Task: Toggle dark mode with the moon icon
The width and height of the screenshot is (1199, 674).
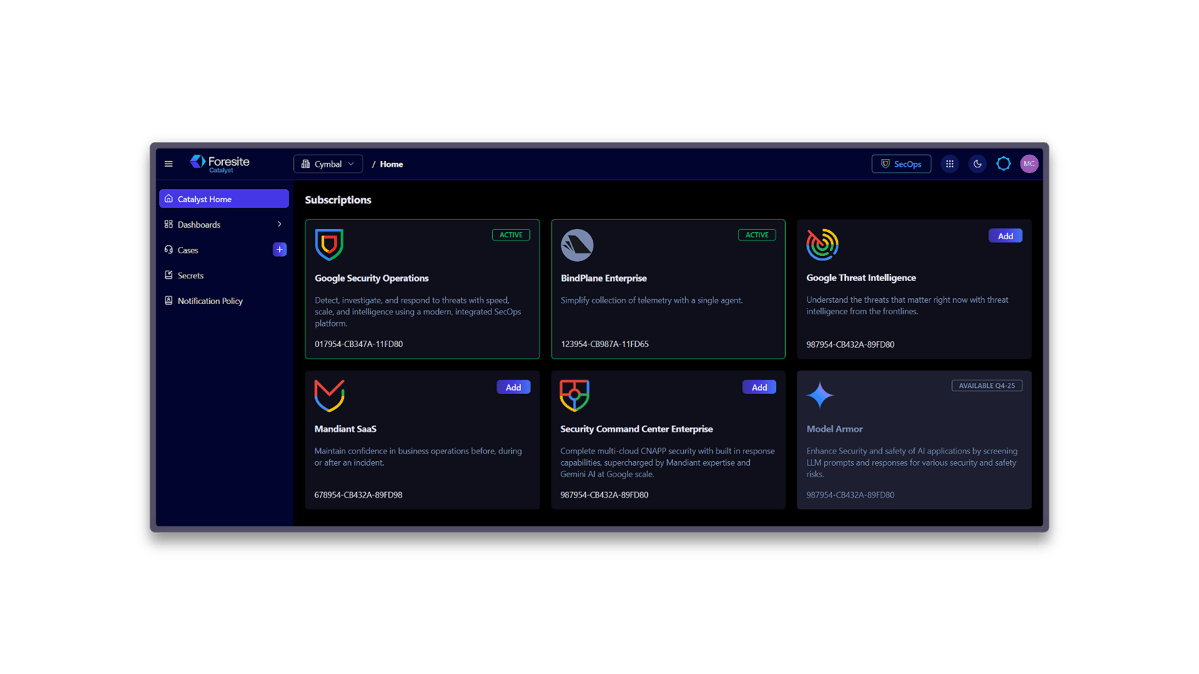Action: pos(977,163)
